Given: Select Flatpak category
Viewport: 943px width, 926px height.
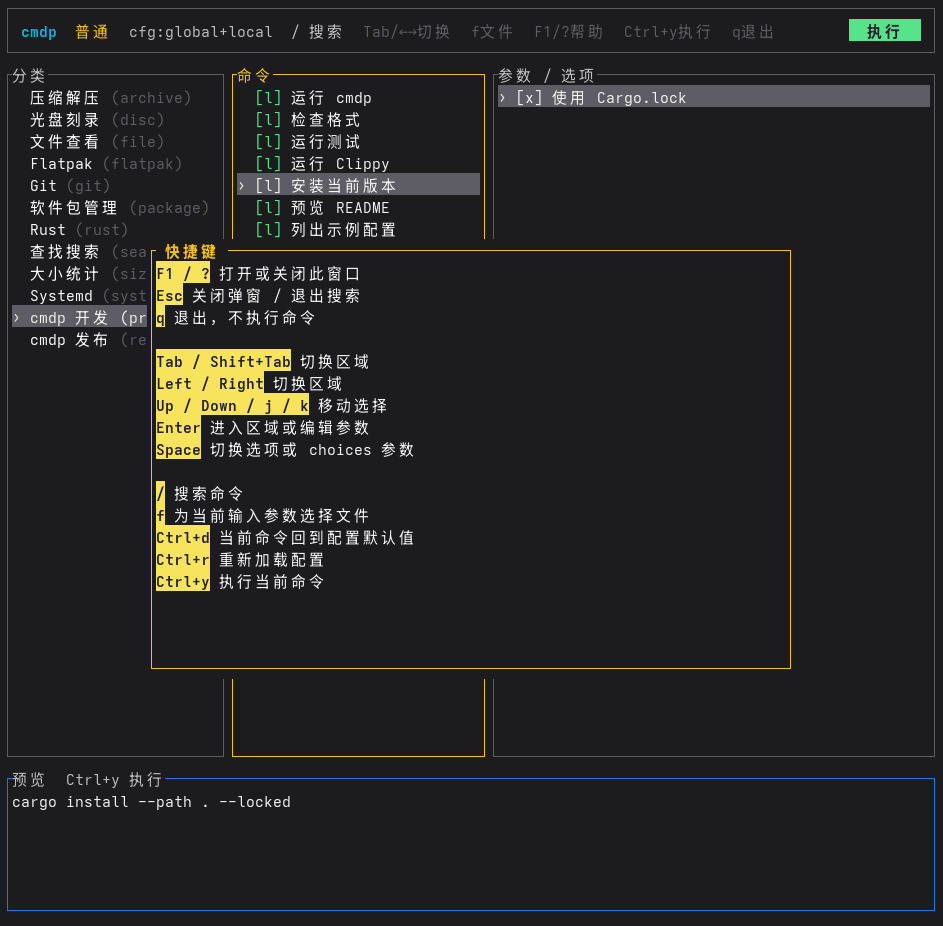Looking at the screenshot, I should pos(106,164).
